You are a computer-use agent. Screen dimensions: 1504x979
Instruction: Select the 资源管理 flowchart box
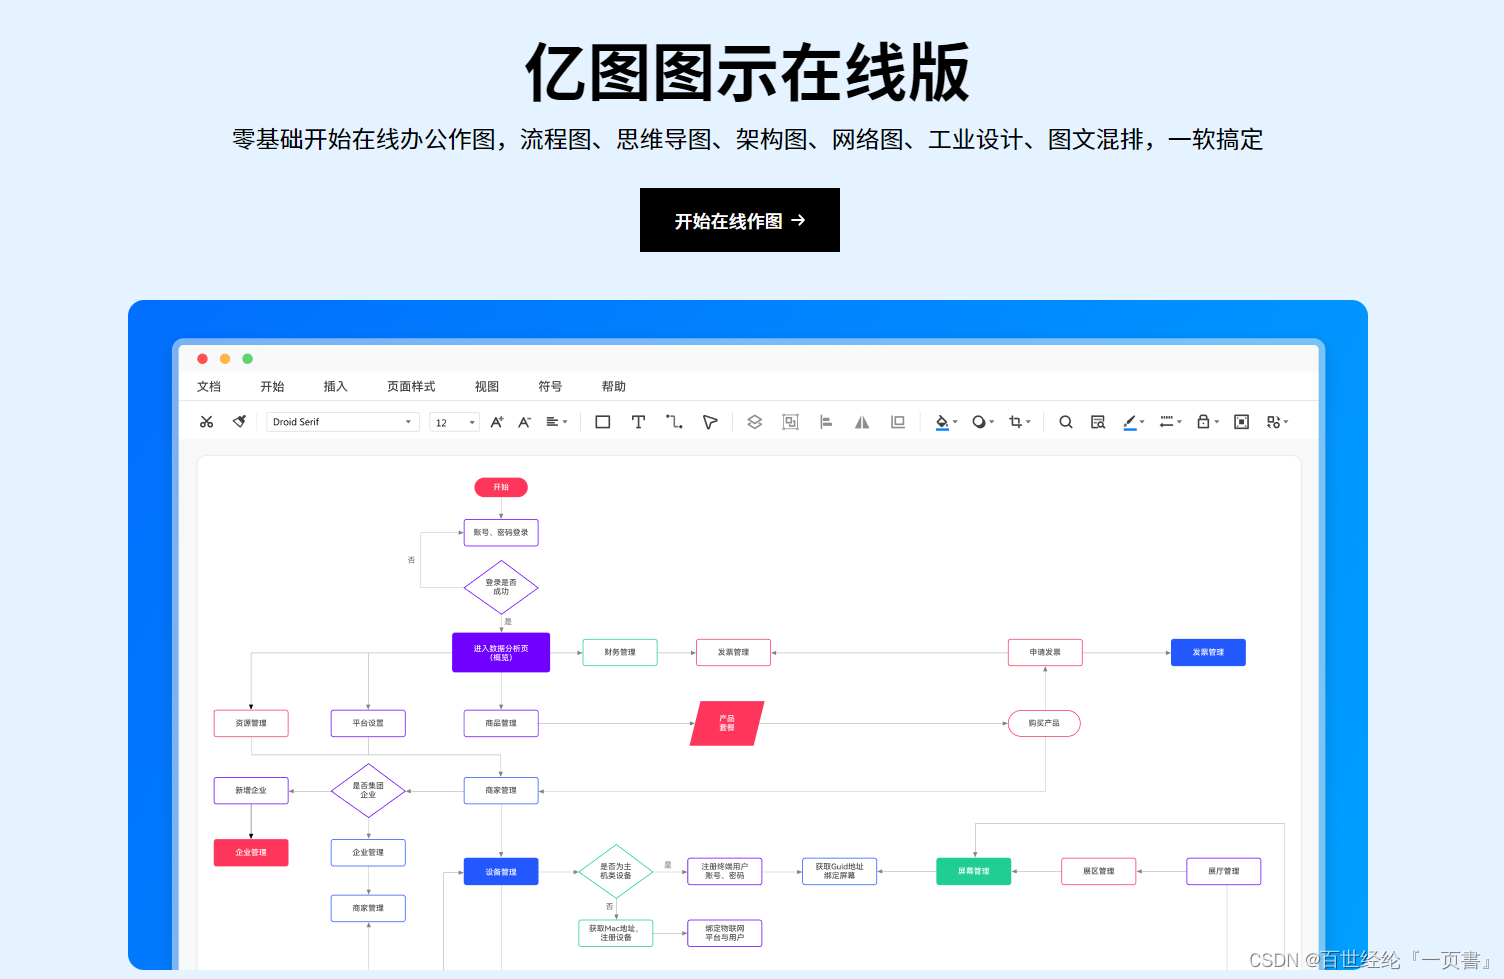coord(251,723)
